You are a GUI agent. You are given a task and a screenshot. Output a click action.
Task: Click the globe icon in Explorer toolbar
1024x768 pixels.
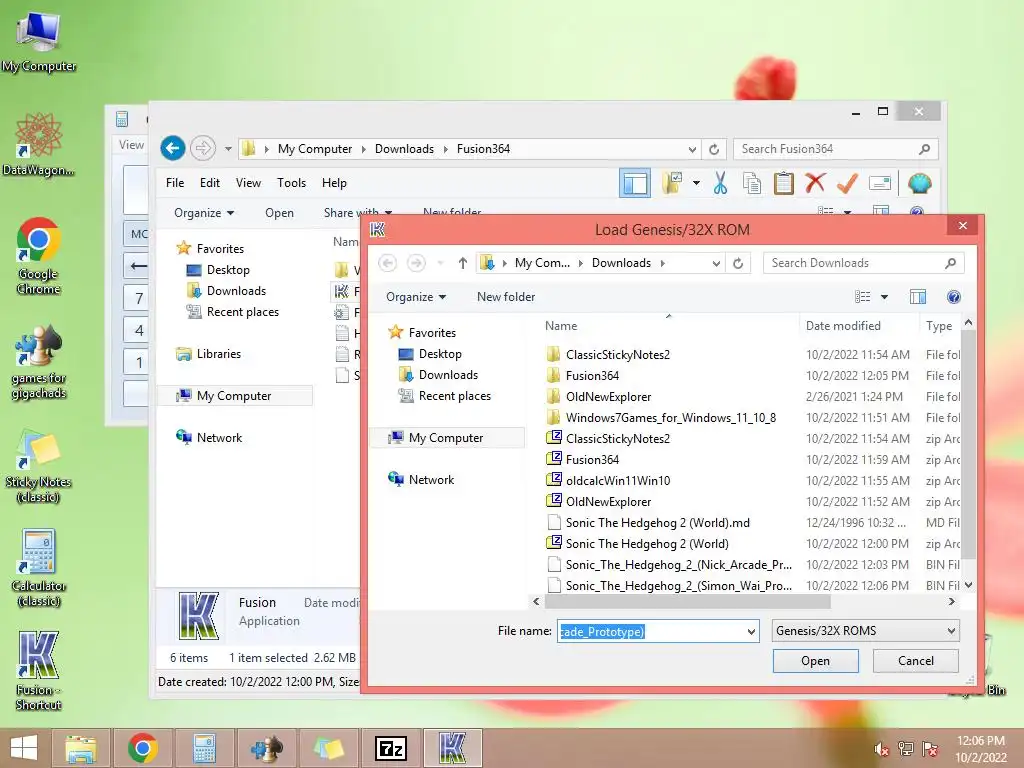[x=920, y=184]
